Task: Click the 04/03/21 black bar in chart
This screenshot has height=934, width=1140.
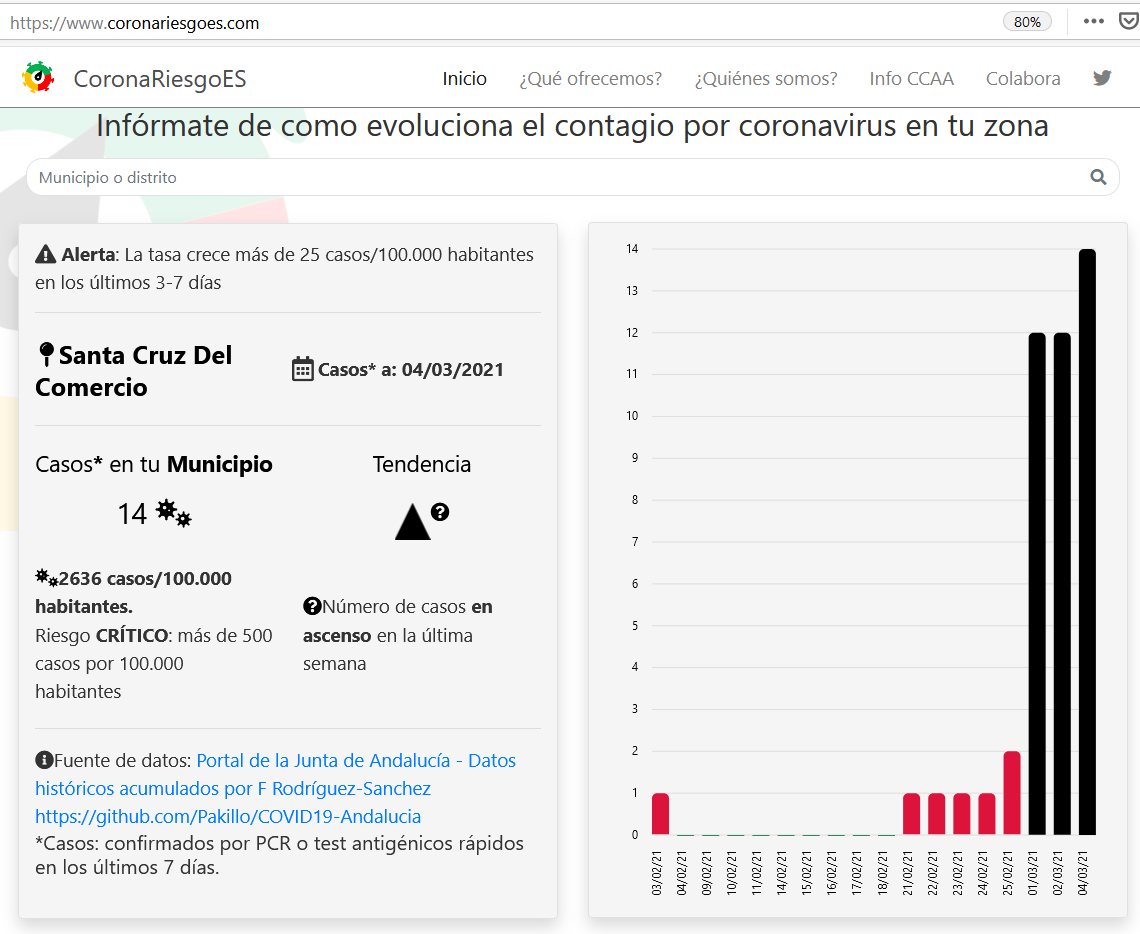Action: pos(1087,542)
